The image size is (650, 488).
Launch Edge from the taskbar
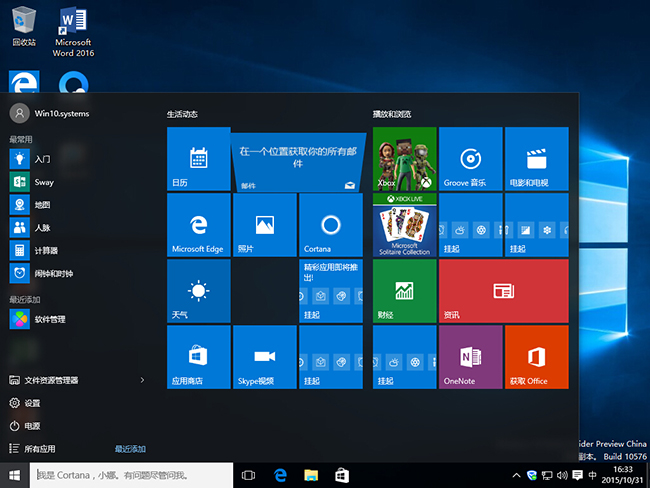[281, 475]
